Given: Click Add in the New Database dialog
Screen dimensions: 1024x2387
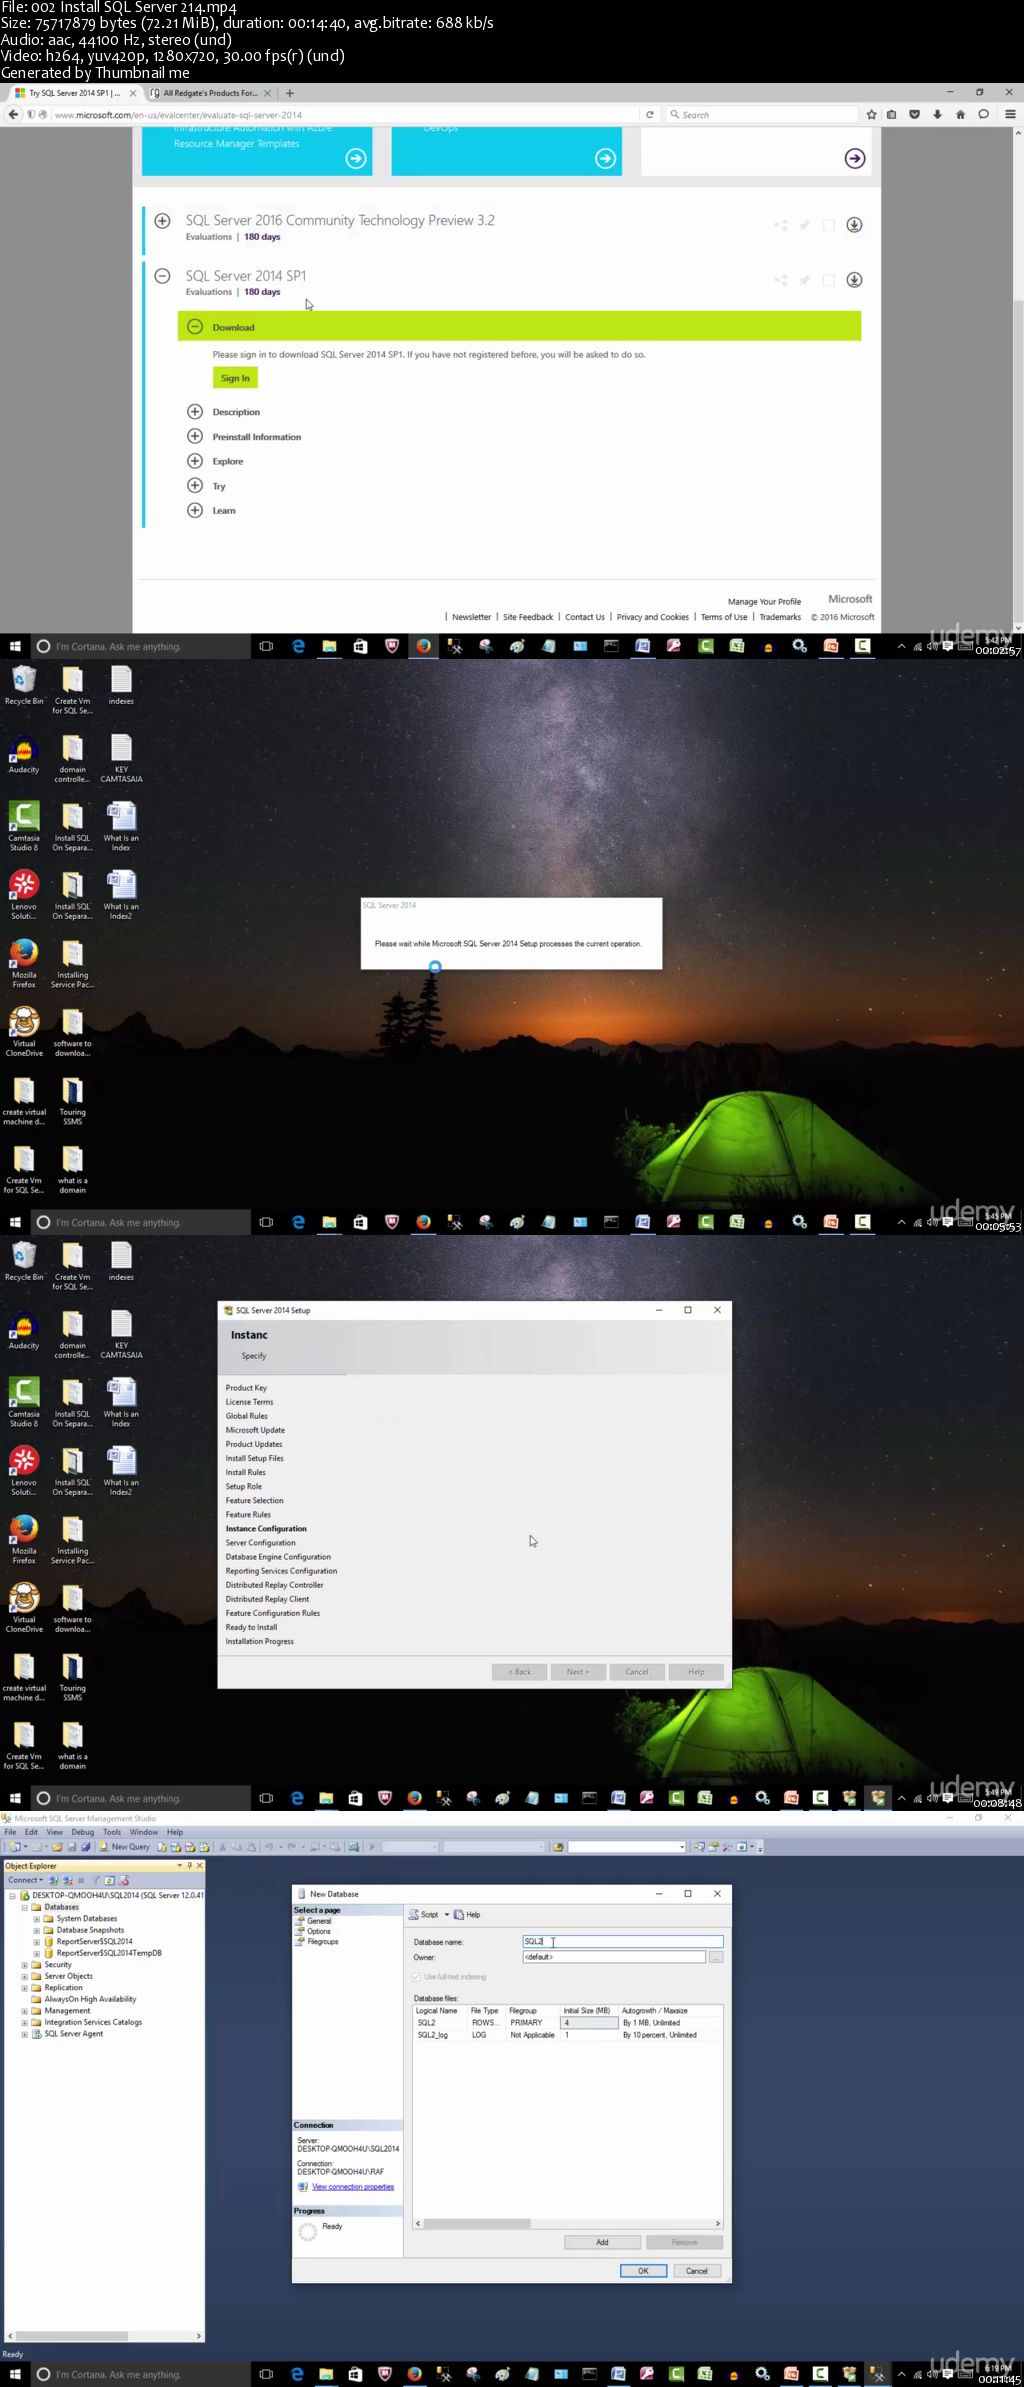Looking at the screenshot, I should (602, 2242).
